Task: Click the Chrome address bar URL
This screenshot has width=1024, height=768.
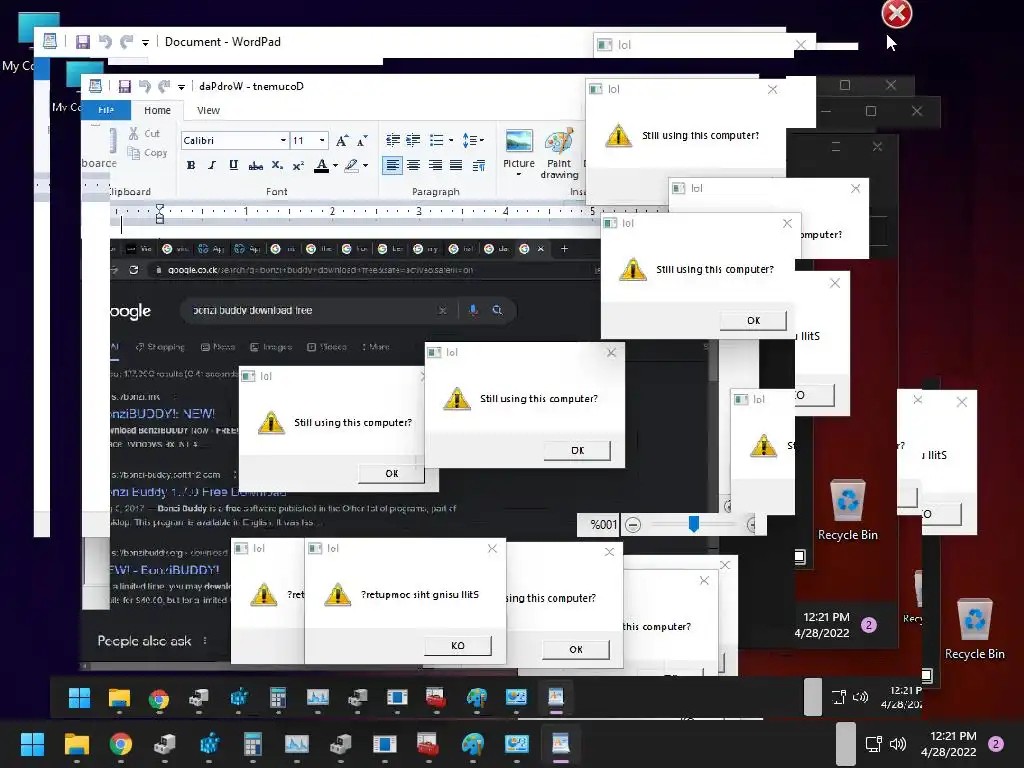Action: 320,270
